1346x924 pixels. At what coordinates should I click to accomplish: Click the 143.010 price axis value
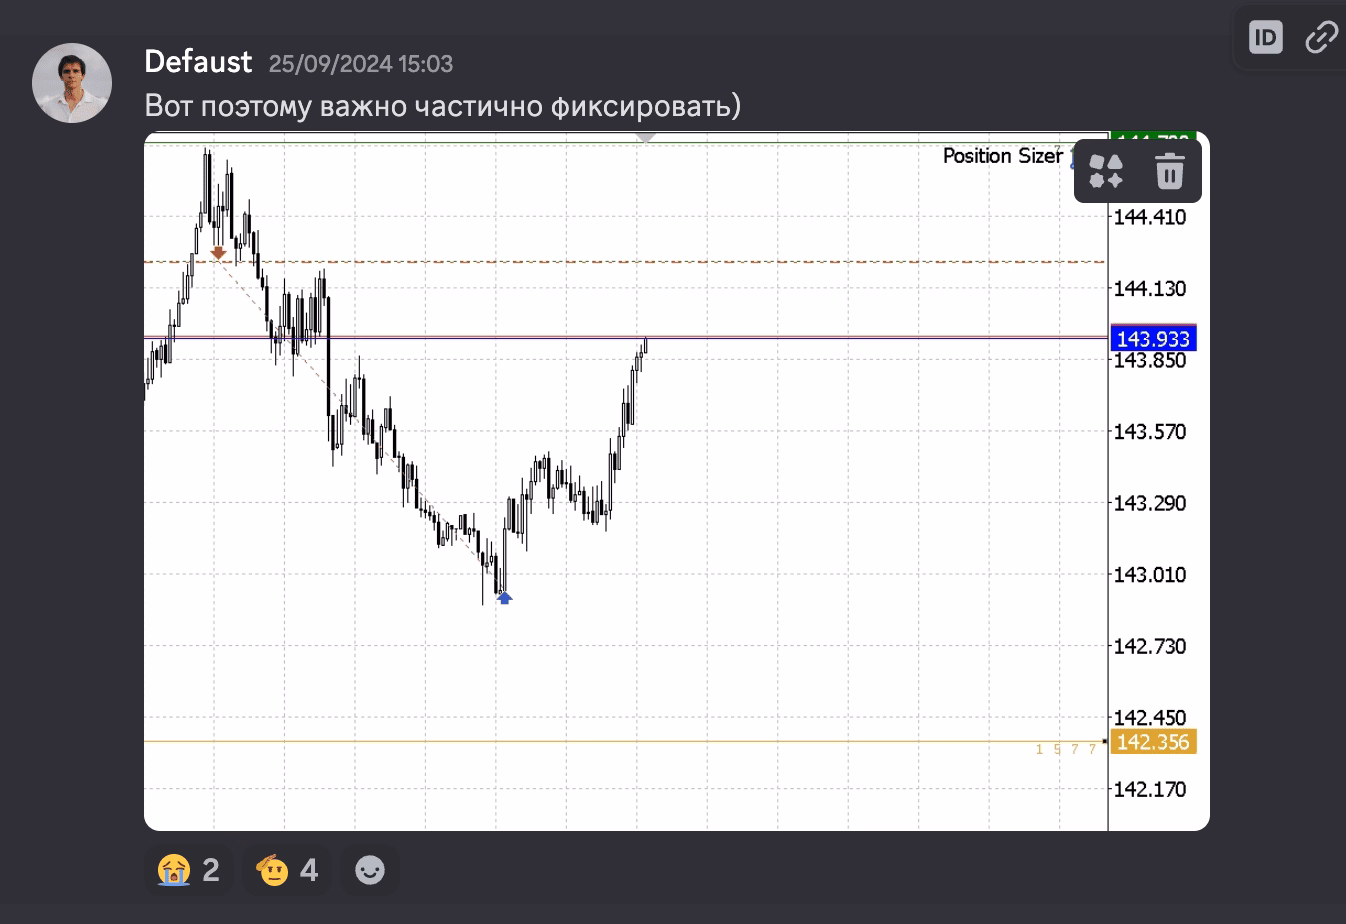[x=1150, y=575]
